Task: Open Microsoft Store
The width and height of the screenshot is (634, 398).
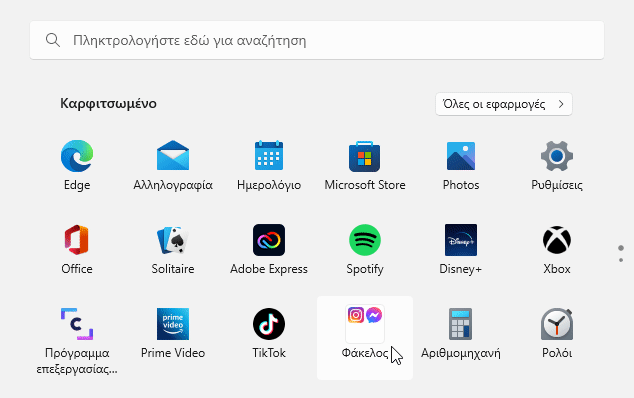Action: (365, 165)
